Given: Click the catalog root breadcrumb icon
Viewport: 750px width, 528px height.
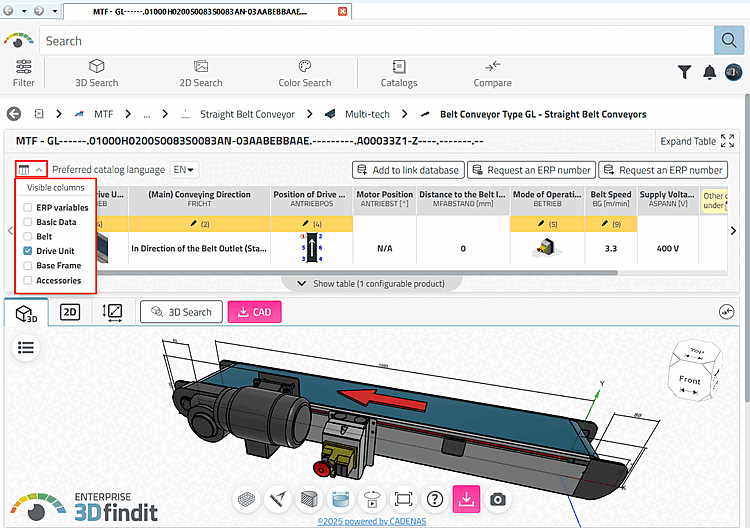Looking at the screenshot, I should (x=39, y=114).
